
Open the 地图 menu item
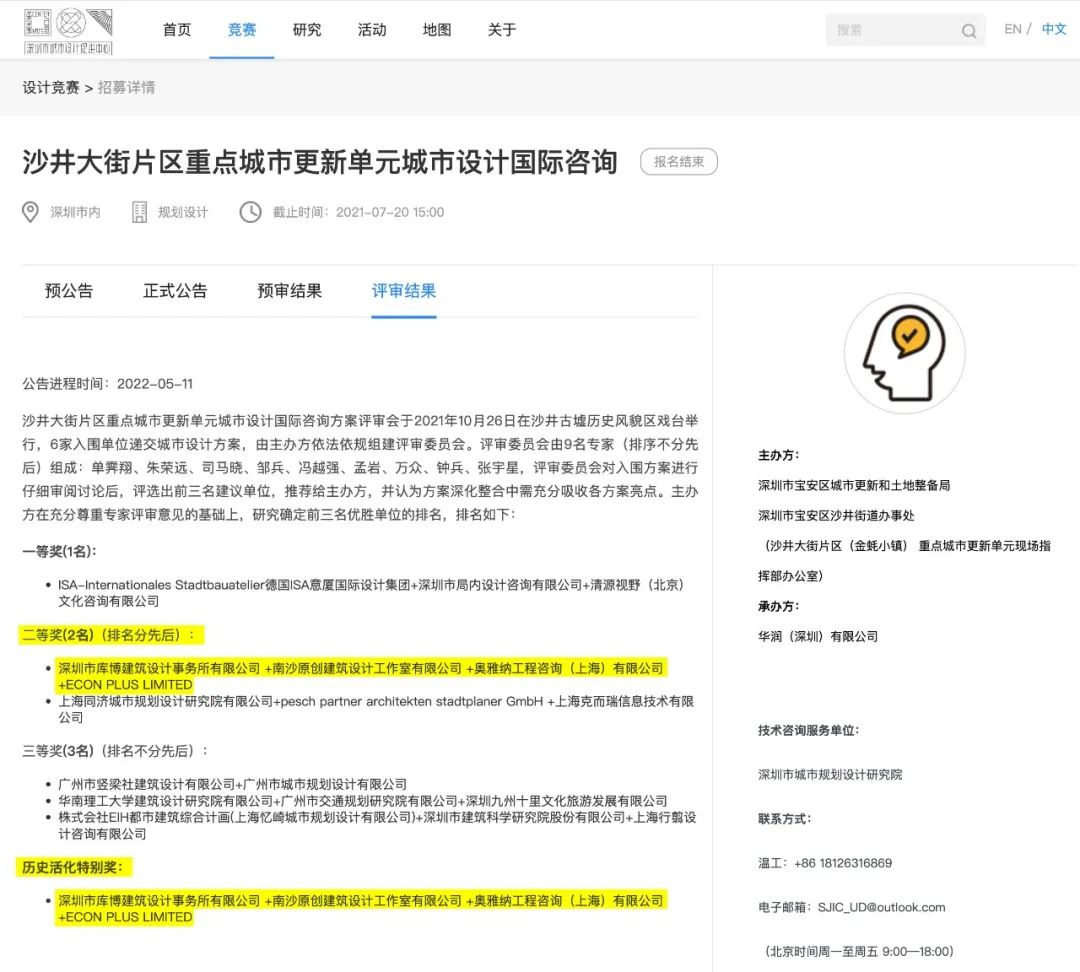pos(437,30)
